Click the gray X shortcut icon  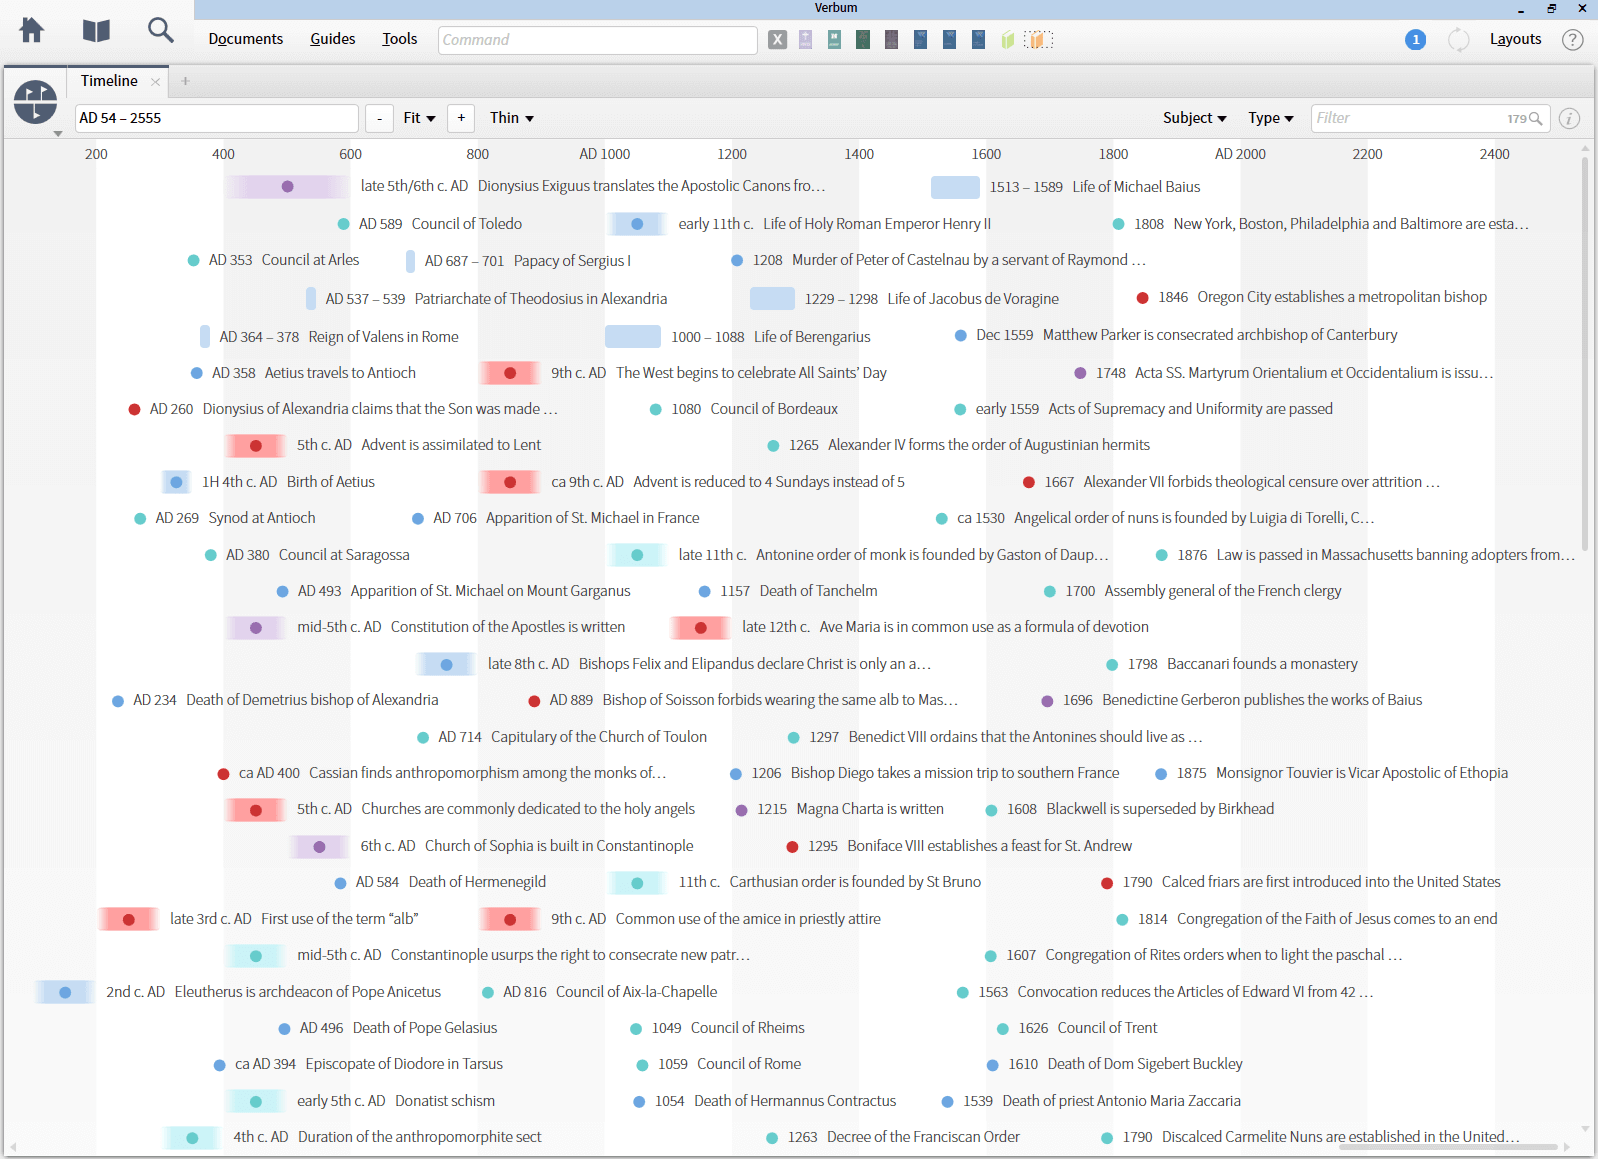tap(777, 40)
